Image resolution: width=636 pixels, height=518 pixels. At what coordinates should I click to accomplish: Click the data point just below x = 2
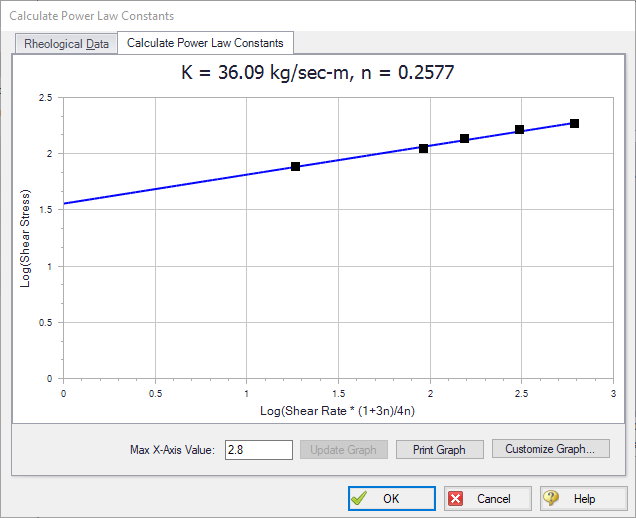tap(423, 148)
